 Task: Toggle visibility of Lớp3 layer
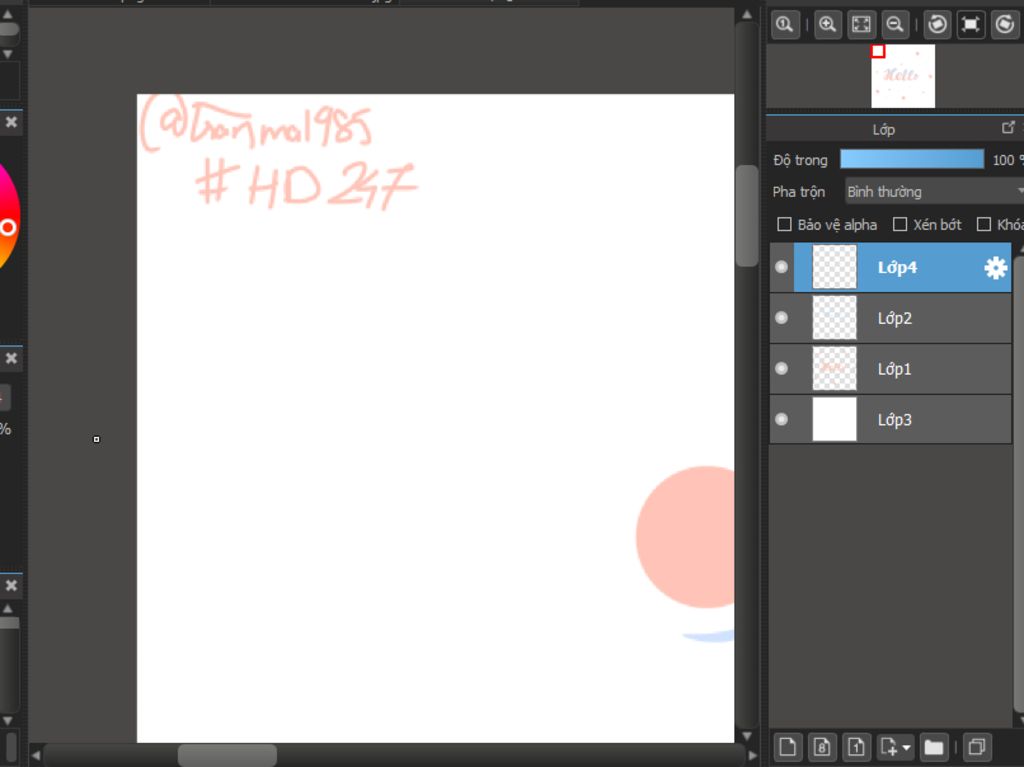tap(782, 419)
